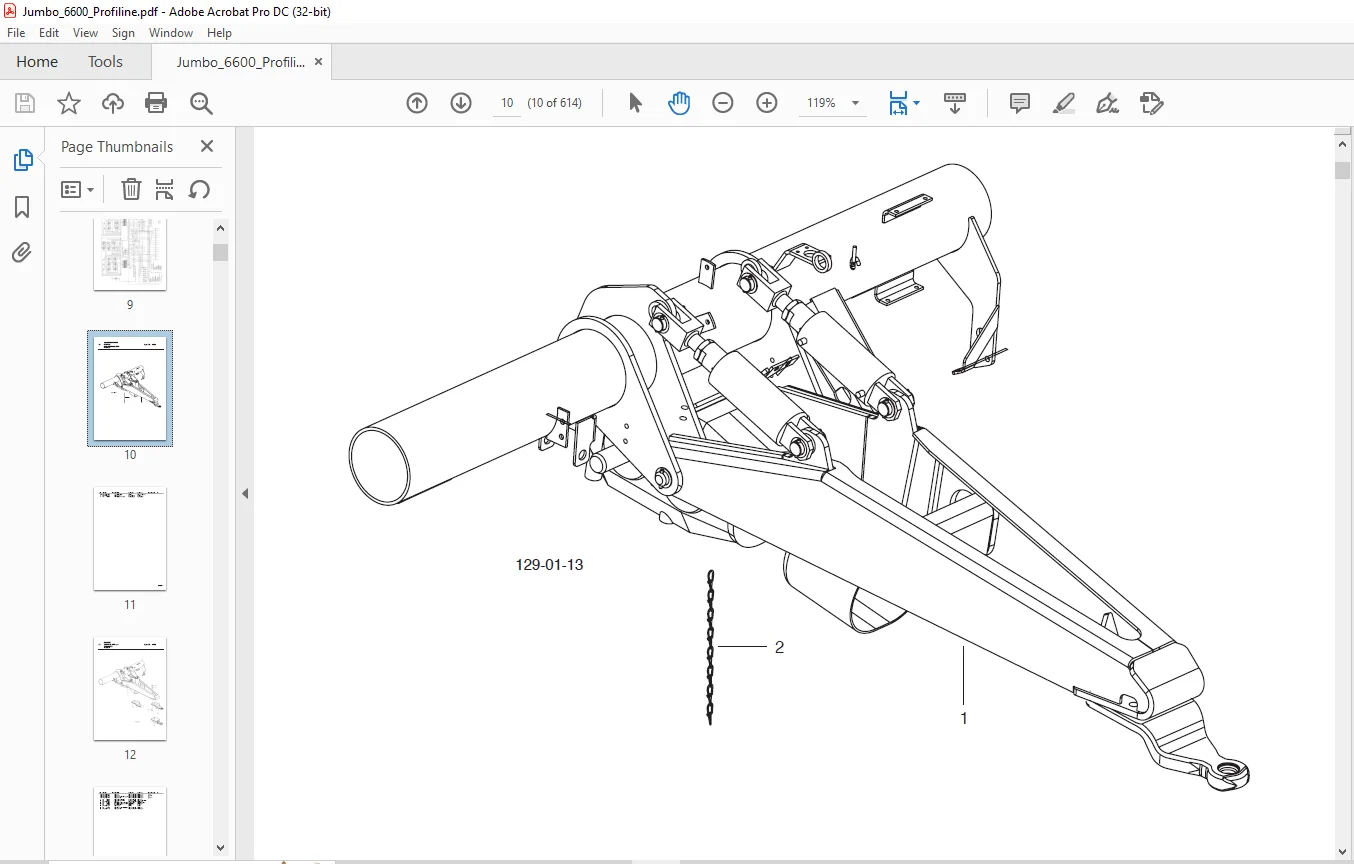Open the View menu

click(x=85, y=33)
